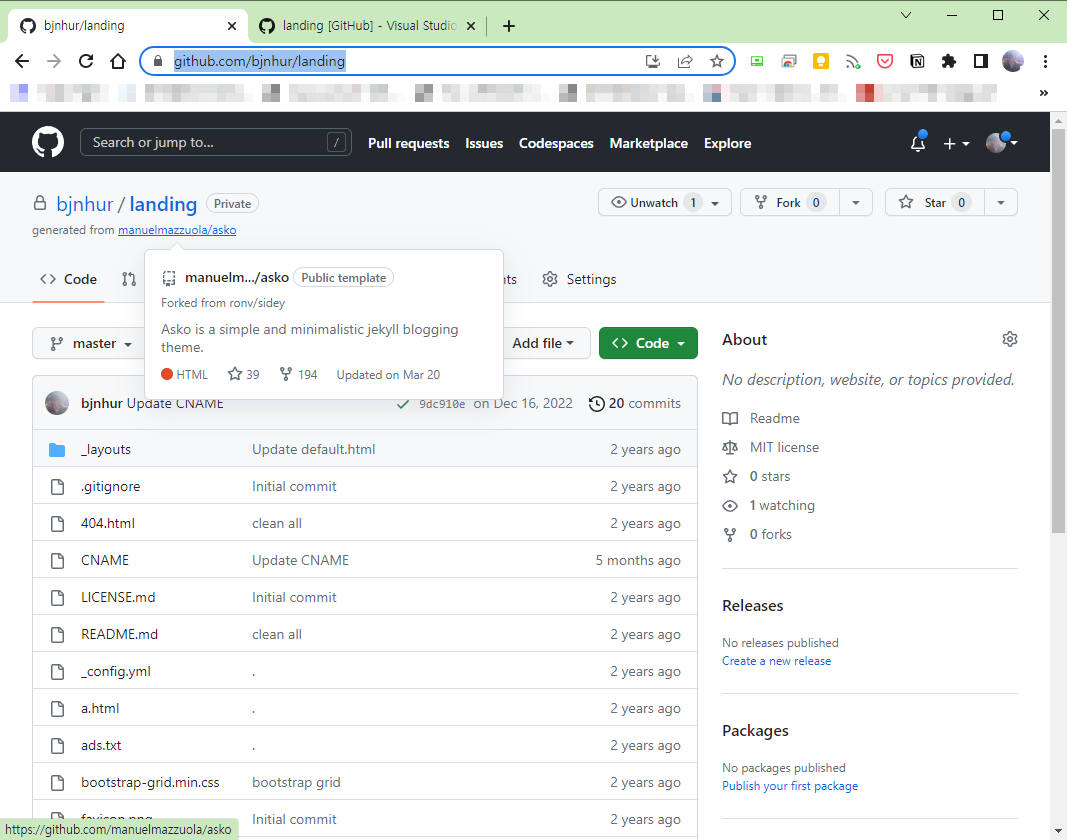Open the CNAME file
The height and width of the screenshot is (840, 1067).
click(x=105, y=560)
